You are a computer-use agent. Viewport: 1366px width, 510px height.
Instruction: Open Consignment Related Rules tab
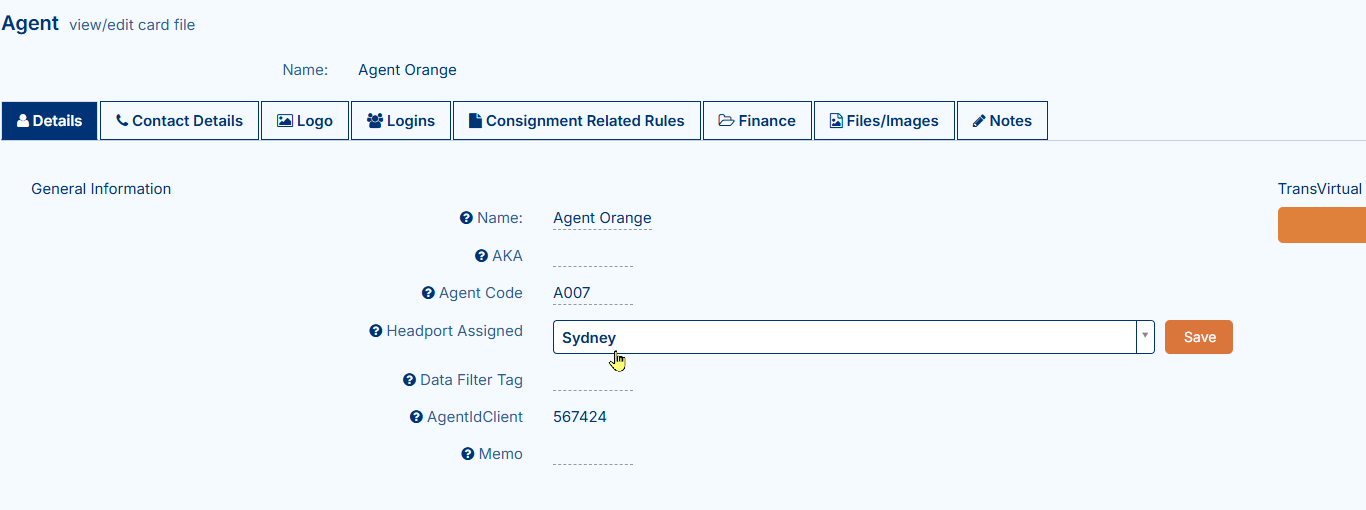577,121
